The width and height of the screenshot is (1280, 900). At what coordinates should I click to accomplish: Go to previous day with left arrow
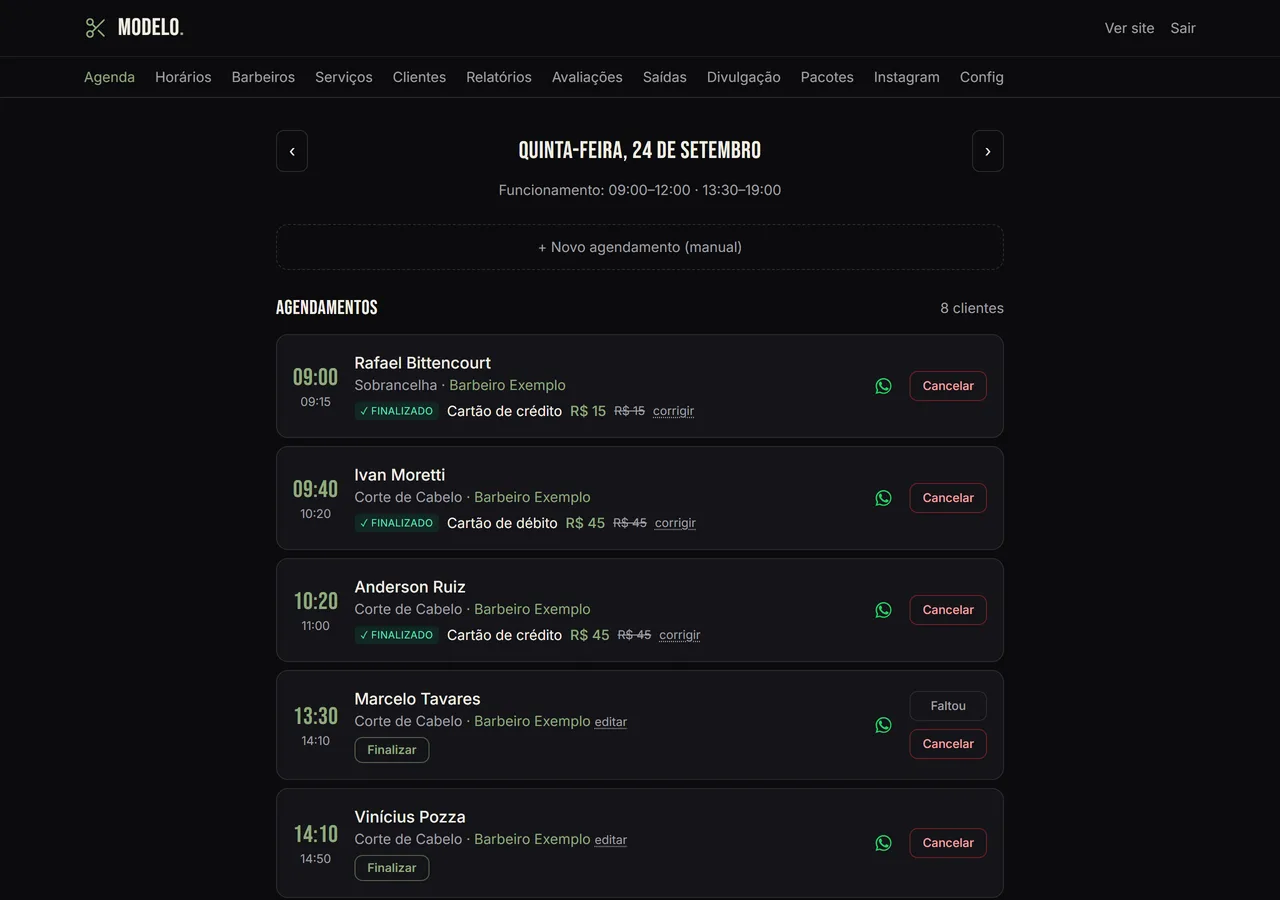point(292,151)
